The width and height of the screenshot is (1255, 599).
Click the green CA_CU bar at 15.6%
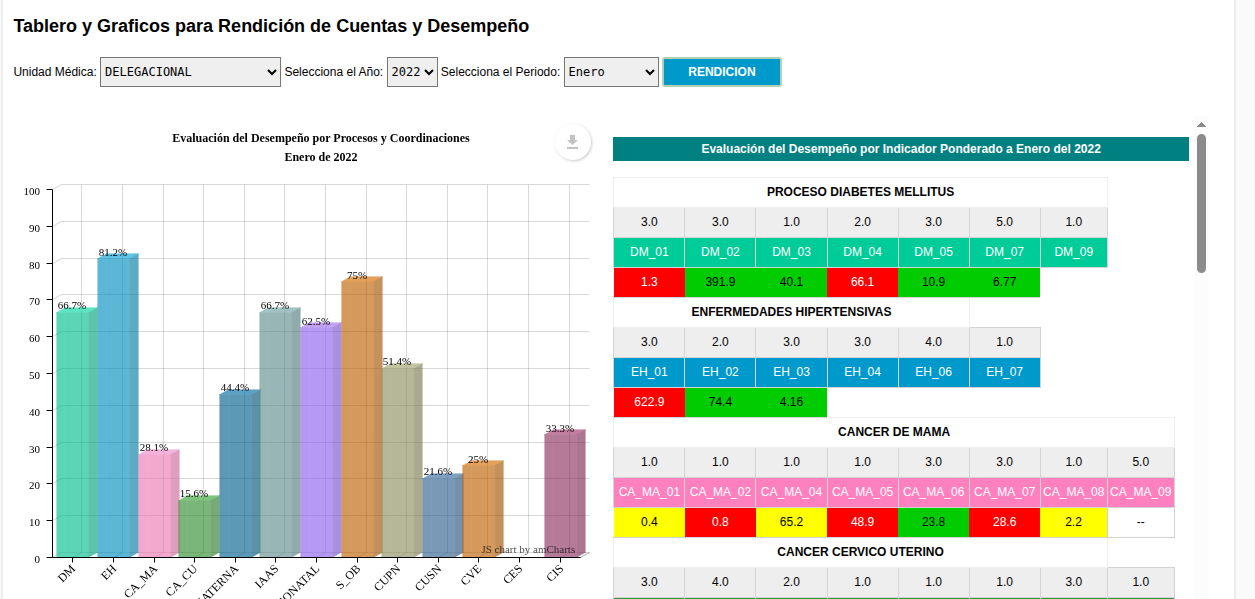click(195, 526)
